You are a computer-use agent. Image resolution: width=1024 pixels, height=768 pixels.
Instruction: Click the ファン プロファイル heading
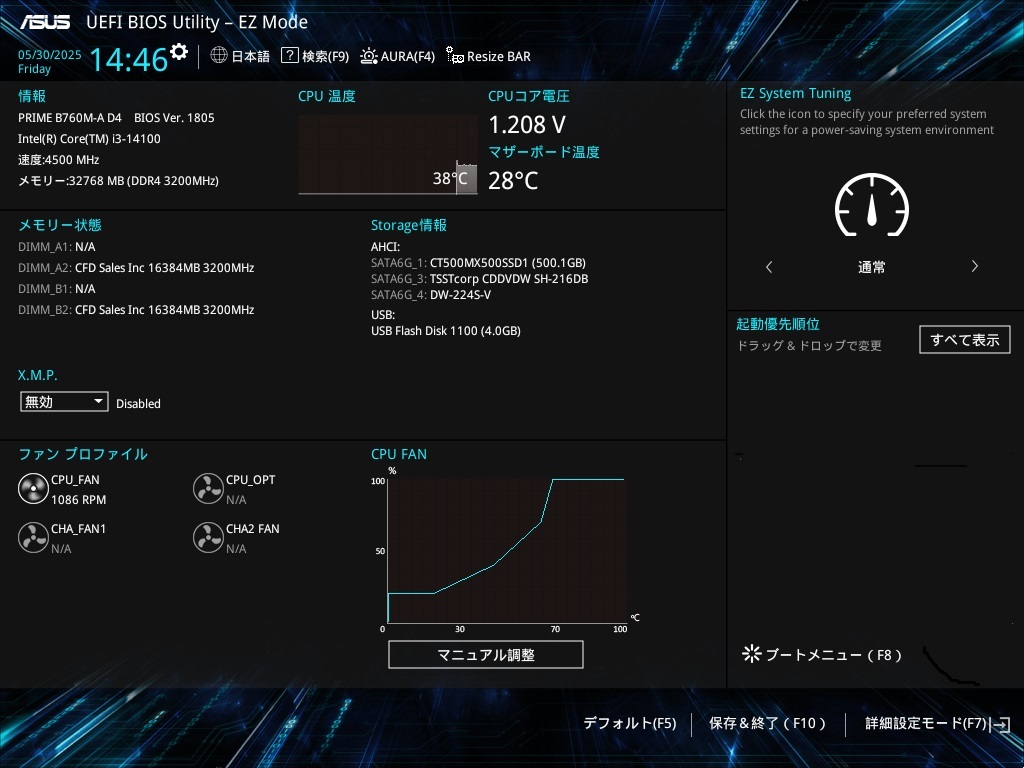click(83, 454)
